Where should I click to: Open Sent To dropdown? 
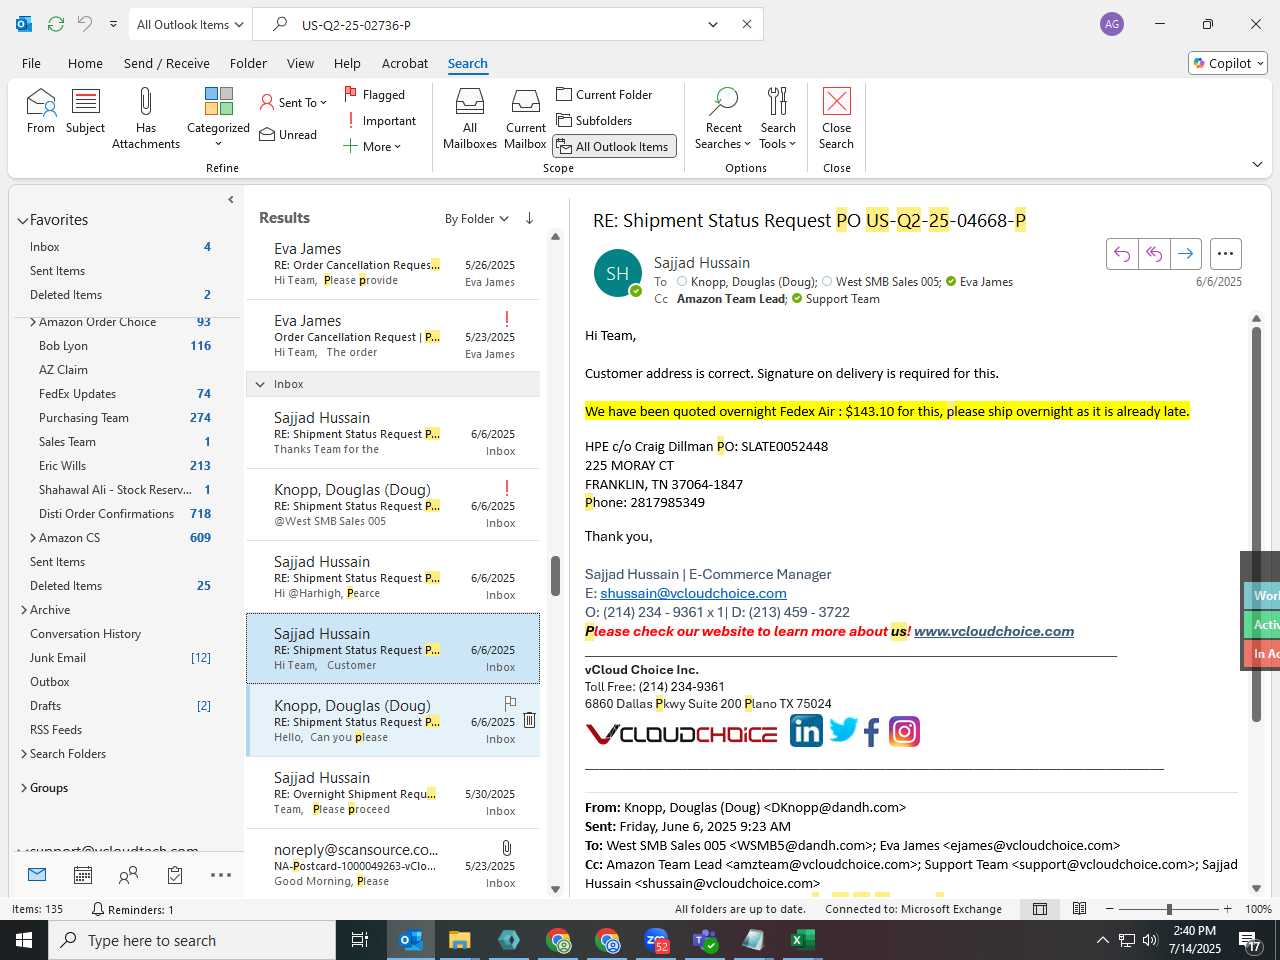click(293, 102)
